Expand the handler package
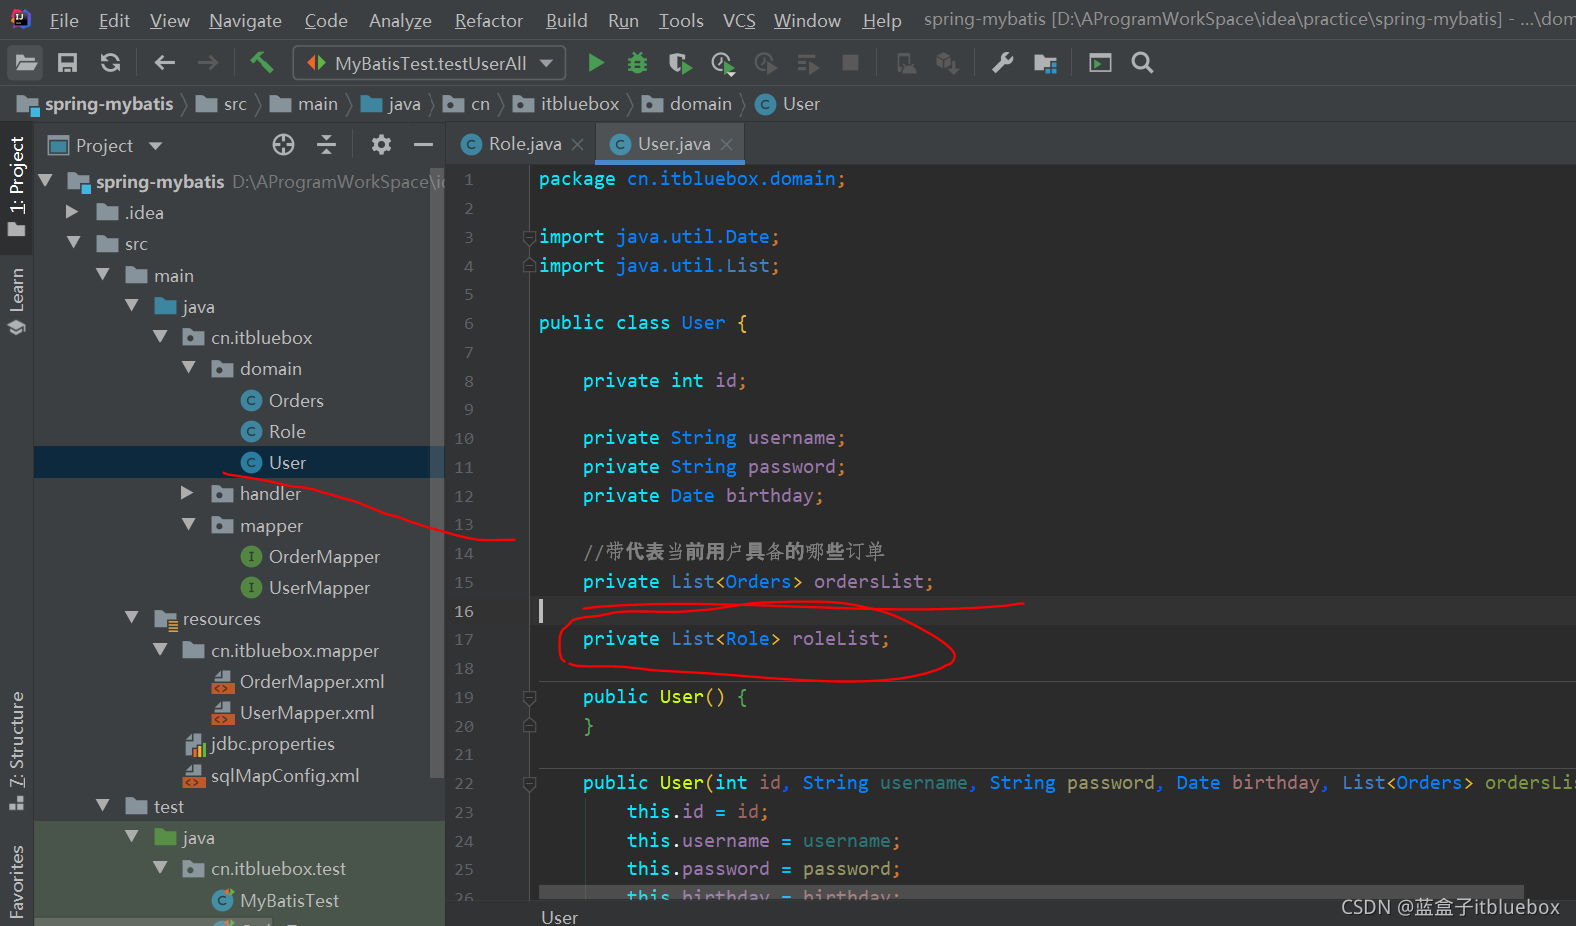This screenshot has width=1576, height=926. (187, 493)
